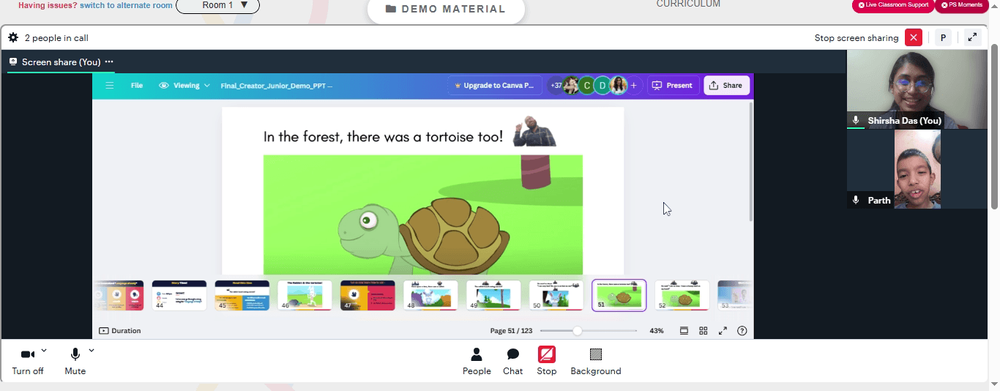Screen dimensions: 1000x391
Task: Expand the Viewing mode dropdown
Action: (x=185, y=85)
